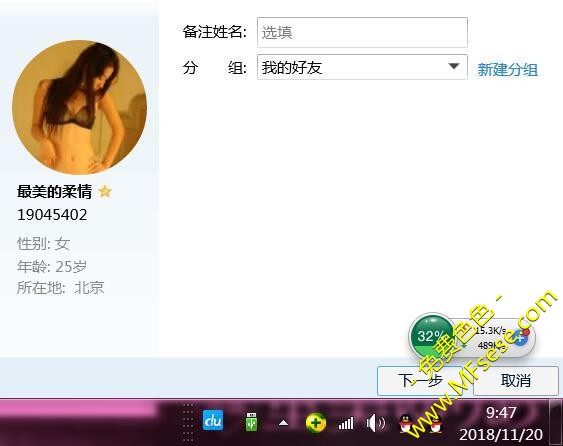The image size is (563, 446).
Task: Click the Show desktop strip at taskbar end
Action: pyautogui.click(x=556, y=423)
